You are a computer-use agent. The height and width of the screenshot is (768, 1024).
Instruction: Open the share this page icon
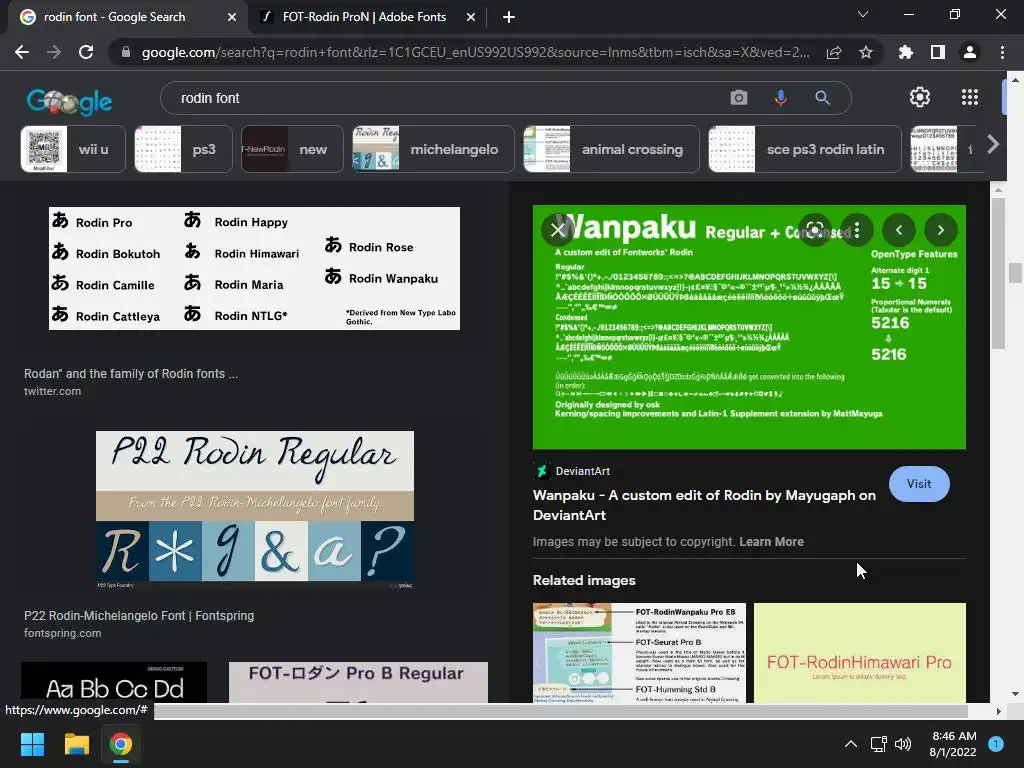[x=834, y=52]
